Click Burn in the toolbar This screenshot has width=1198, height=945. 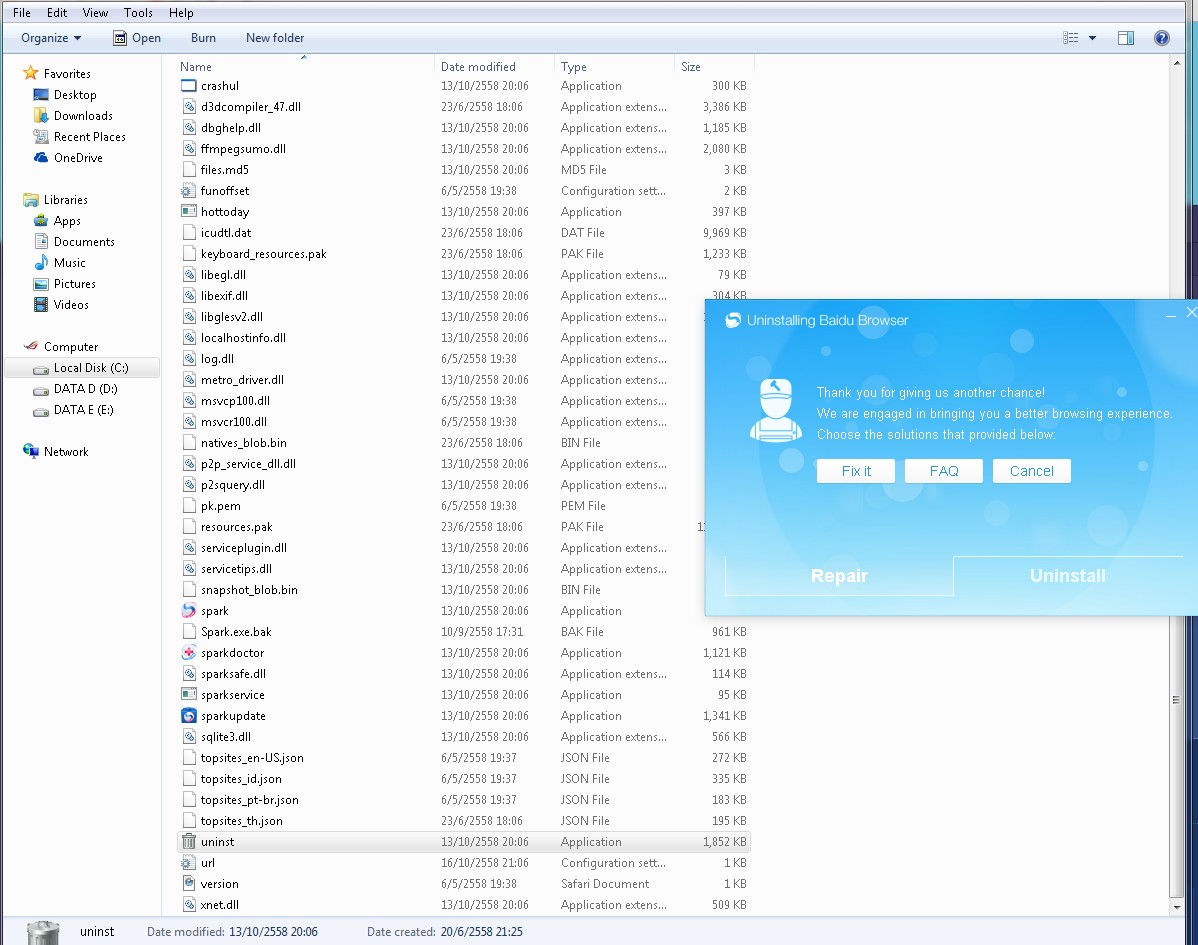pos(203,38)
